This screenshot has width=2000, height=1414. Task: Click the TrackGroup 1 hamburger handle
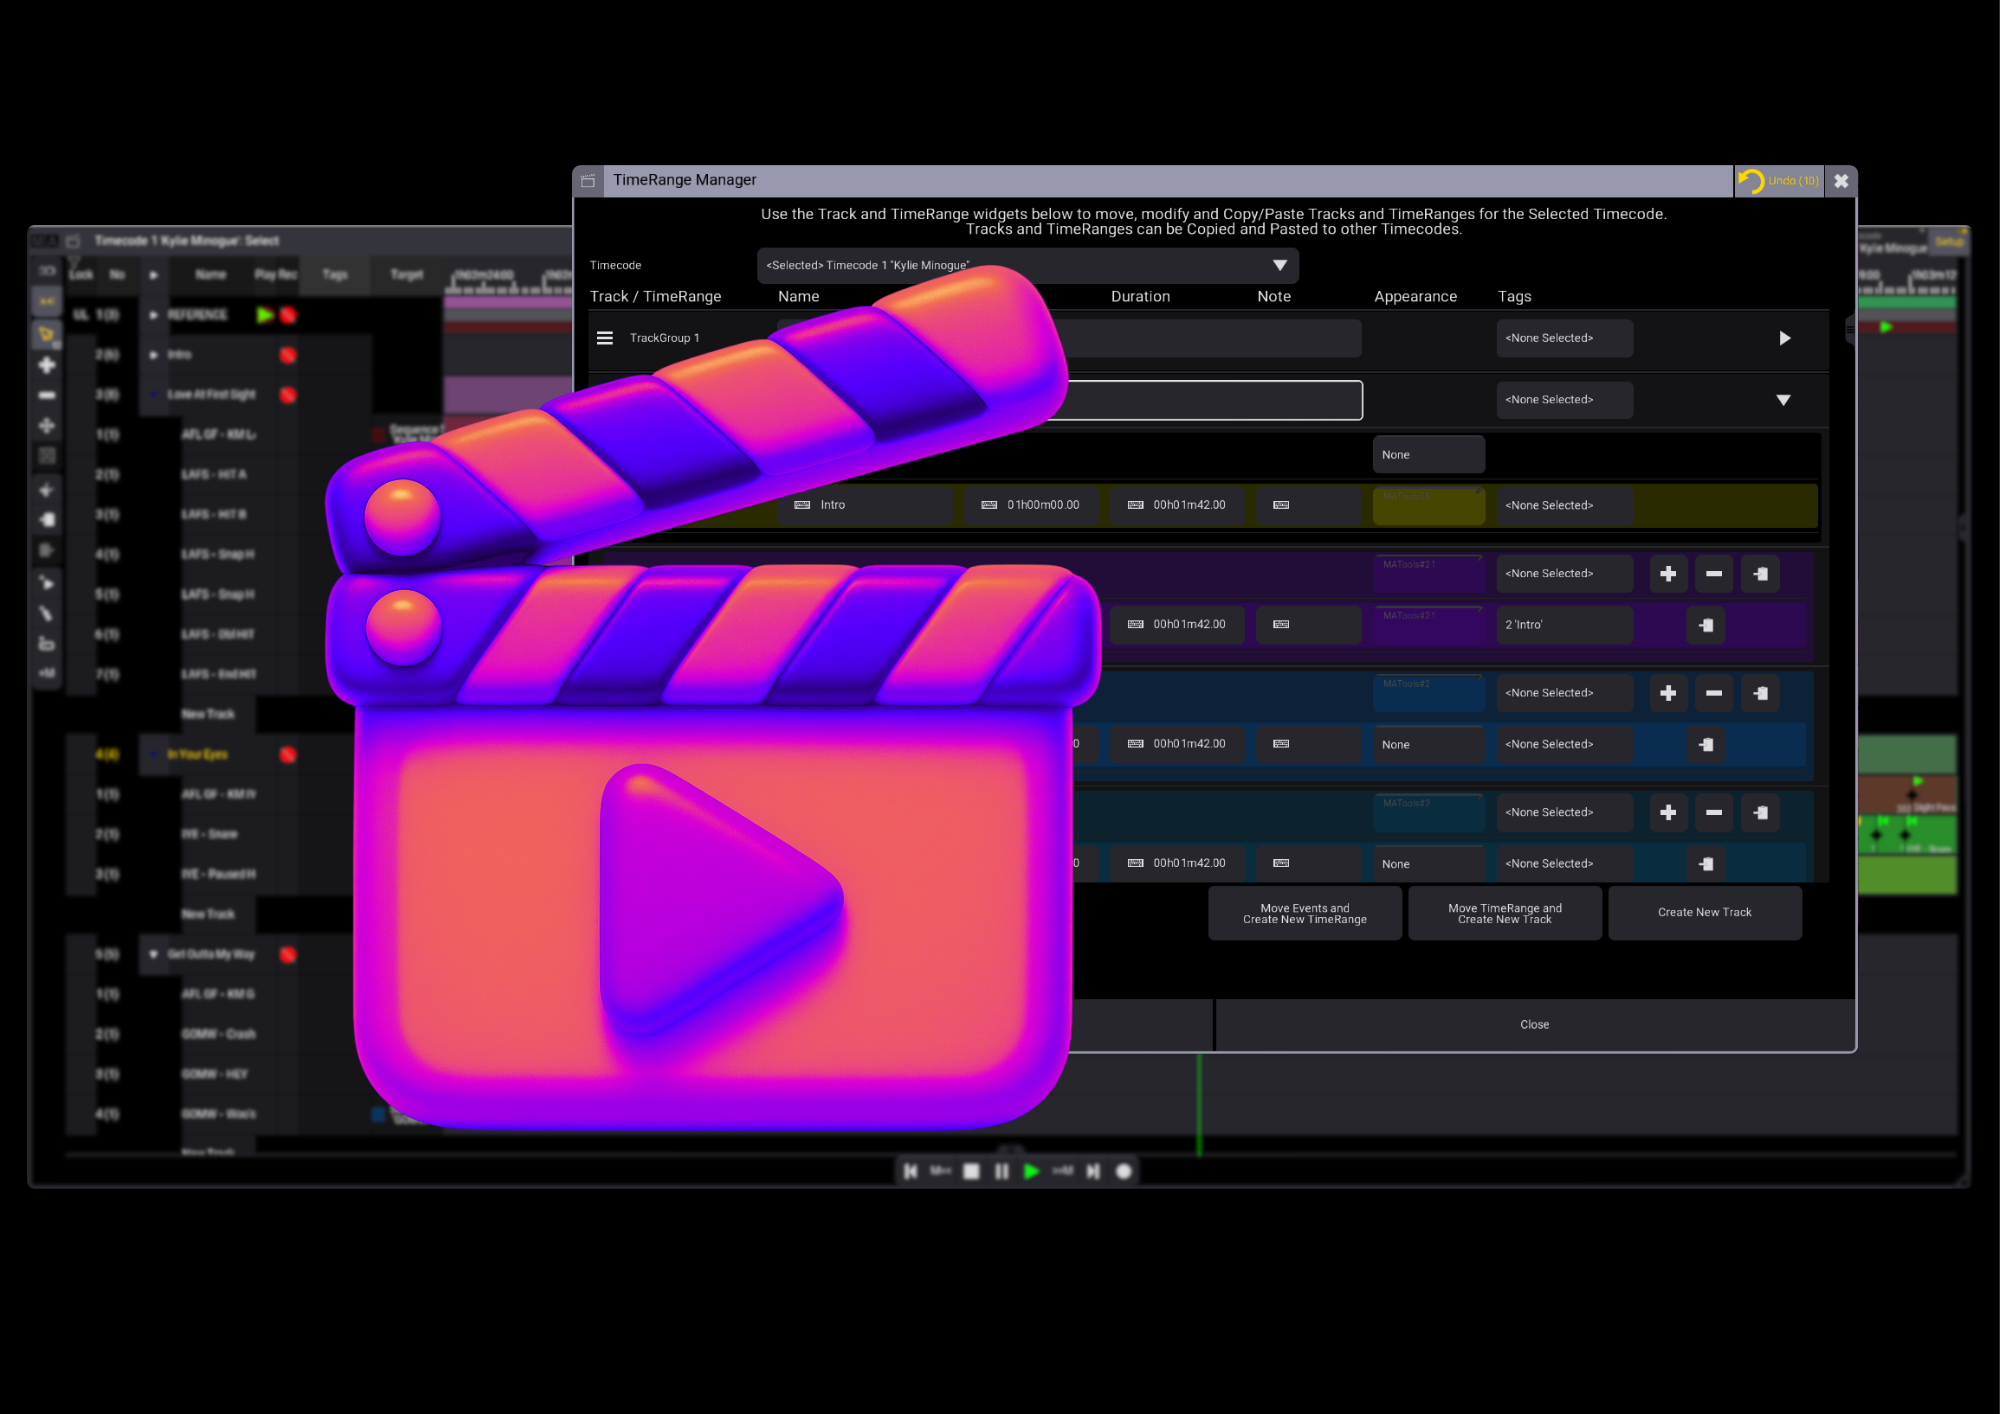pyautogui.click(x=605, y=338)
